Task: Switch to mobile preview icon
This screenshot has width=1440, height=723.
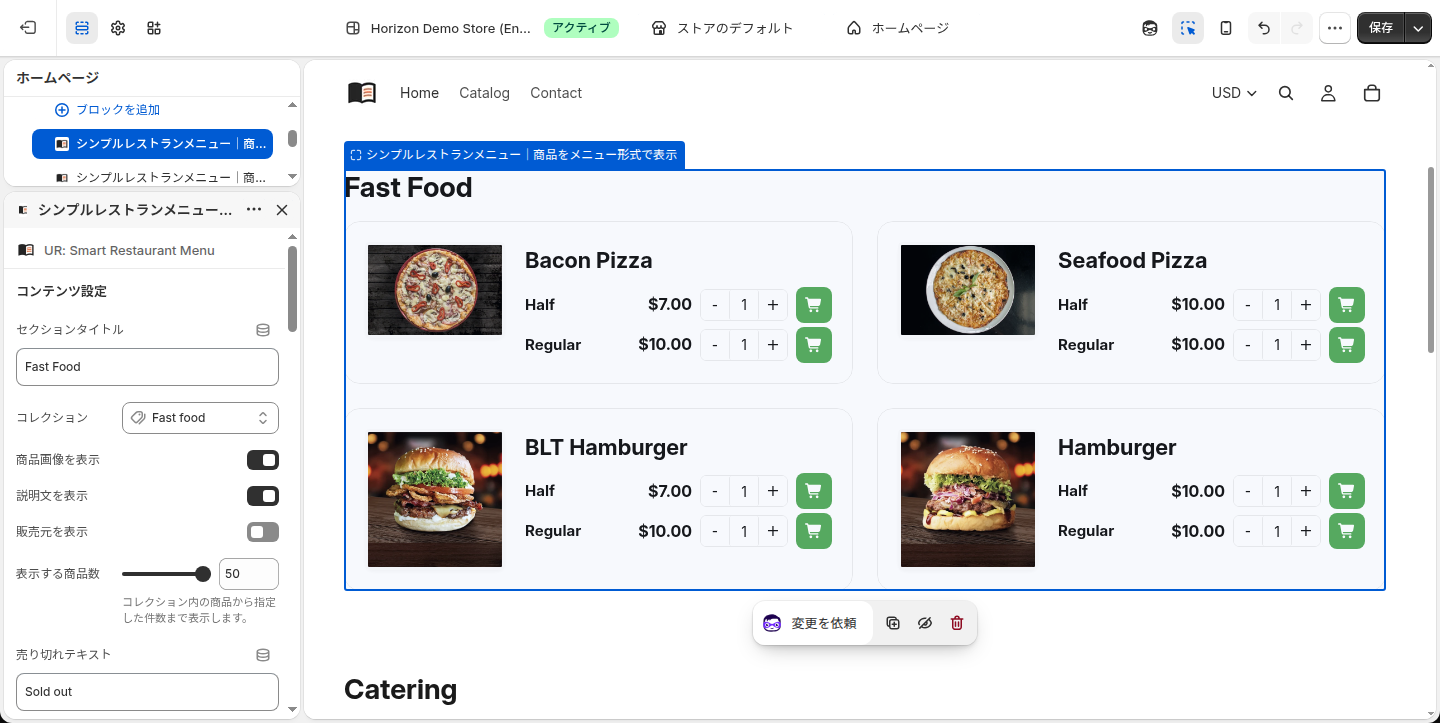Action: point(1226,28)
